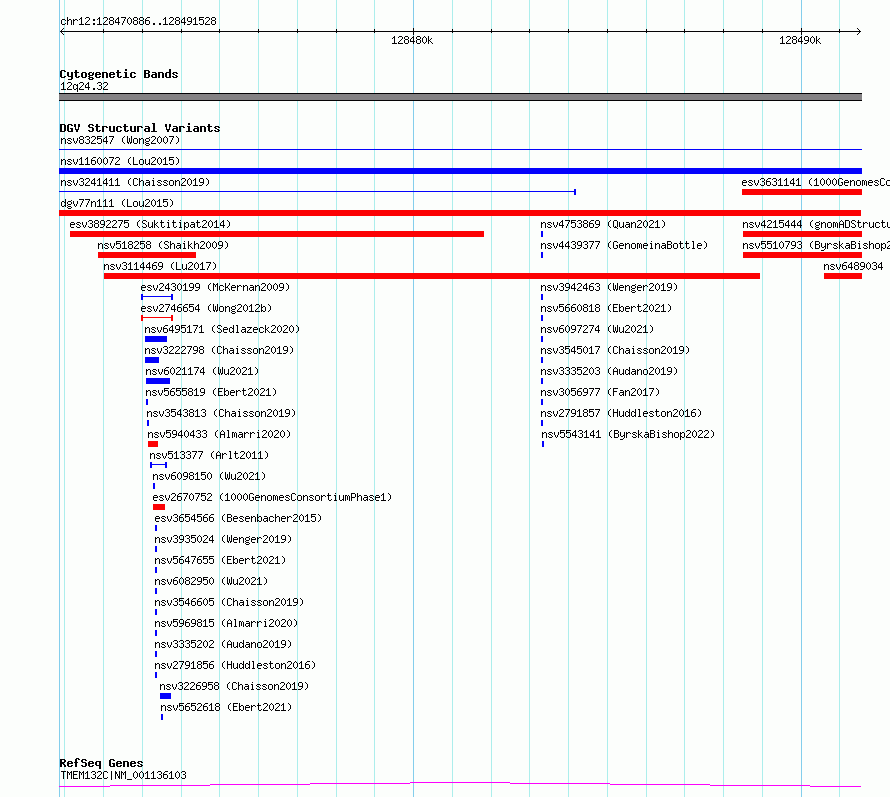Select esv3654566 (Besenbacher2015) variant
Screen dimensions: 890x797
tap(238, 518)
